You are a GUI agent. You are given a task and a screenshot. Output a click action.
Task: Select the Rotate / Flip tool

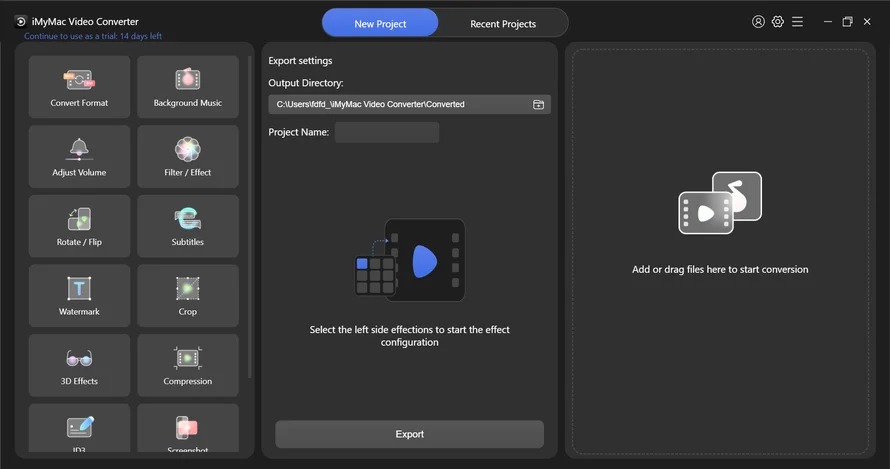click(x=79, y=226)
